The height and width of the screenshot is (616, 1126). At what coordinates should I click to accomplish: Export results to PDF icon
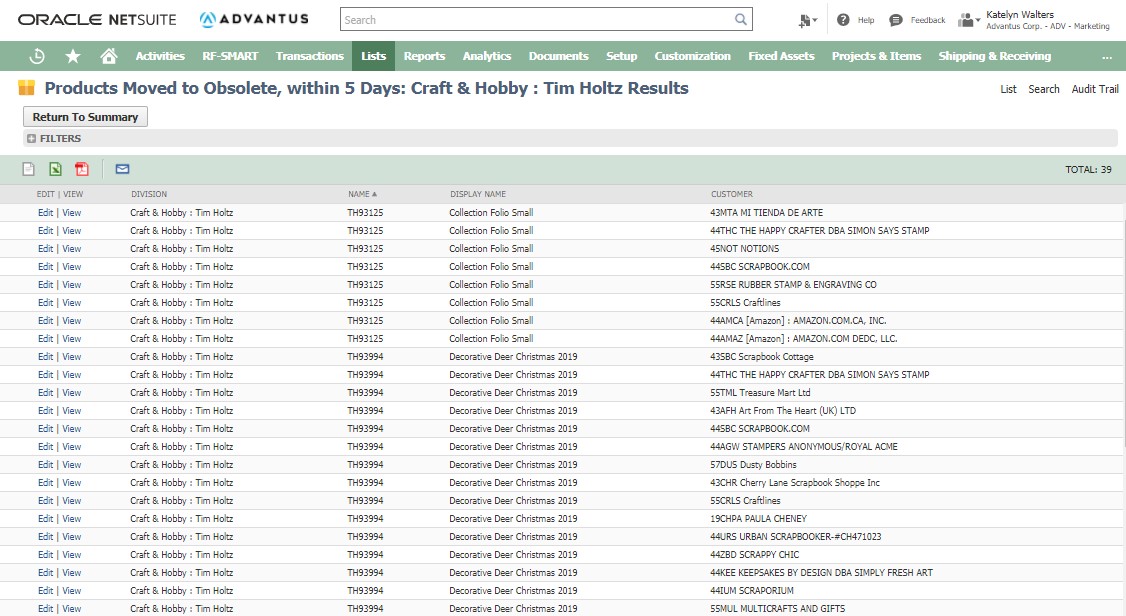pos(82,169)
